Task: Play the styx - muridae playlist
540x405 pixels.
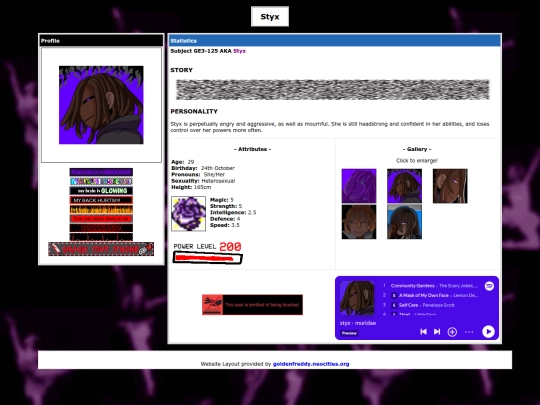Action: 488,332
